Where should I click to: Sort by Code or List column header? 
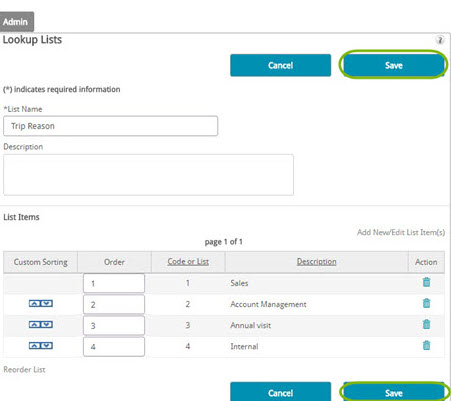tap(188, 262)
